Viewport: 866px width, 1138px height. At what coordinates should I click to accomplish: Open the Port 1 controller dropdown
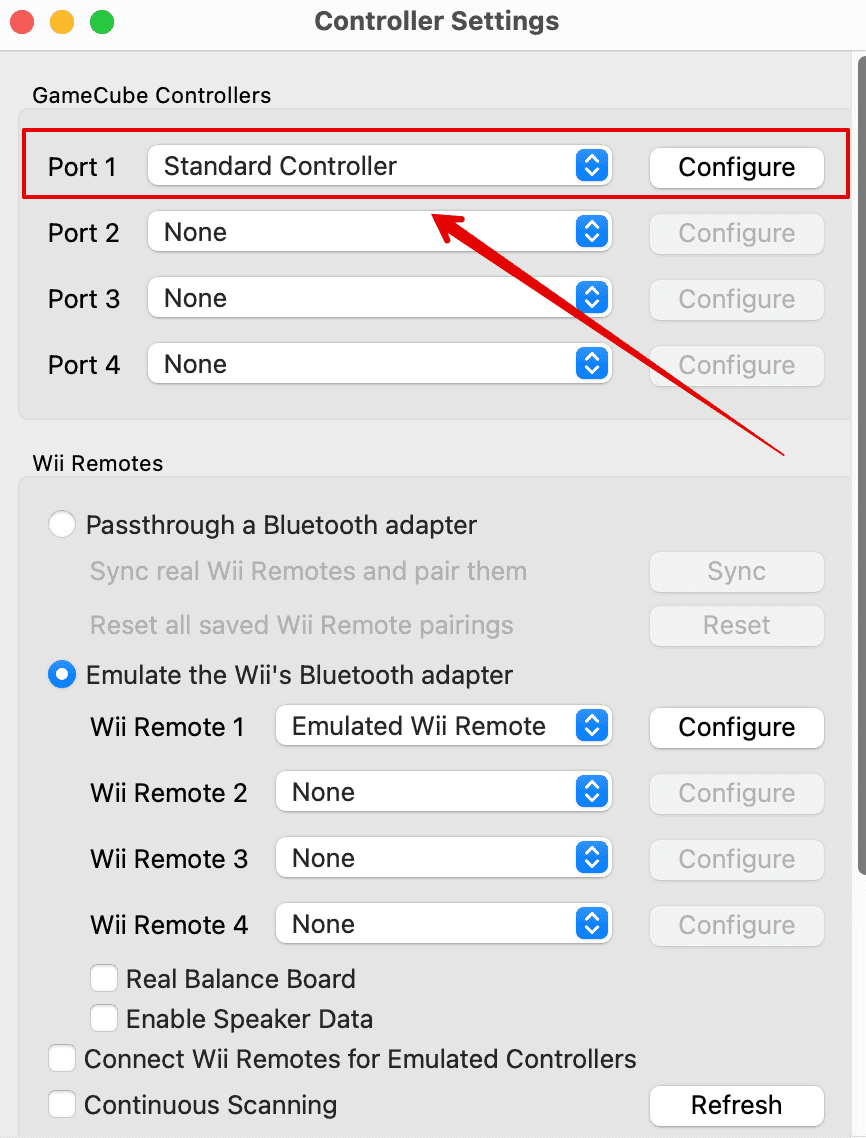[378, 166]
